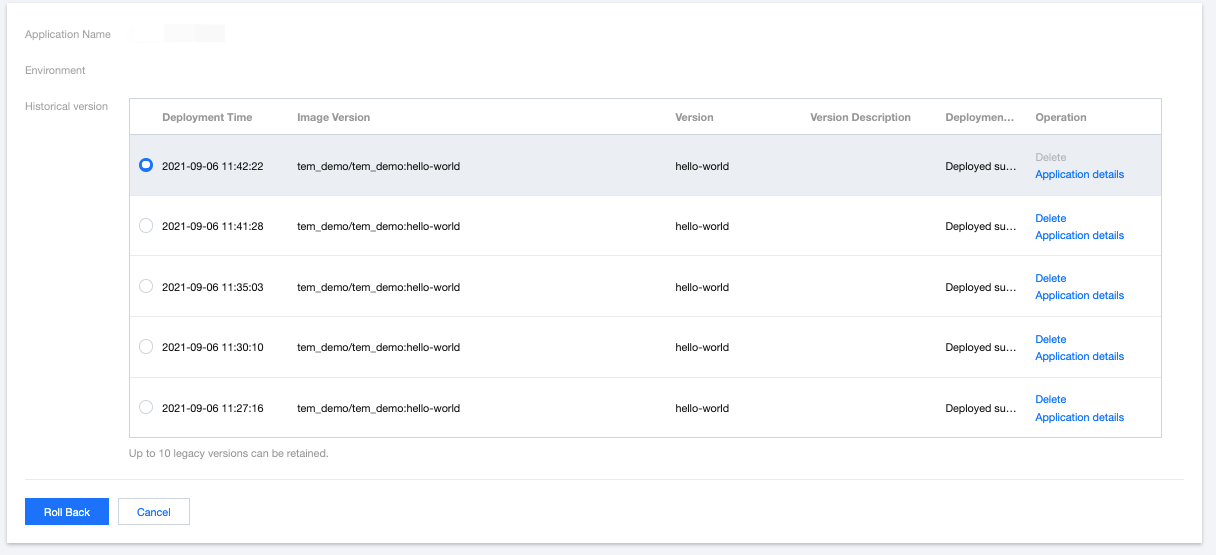The image size is (1216, 555).
Task: Choose the 11:30:10 deployment version
Action: point(146,347)
